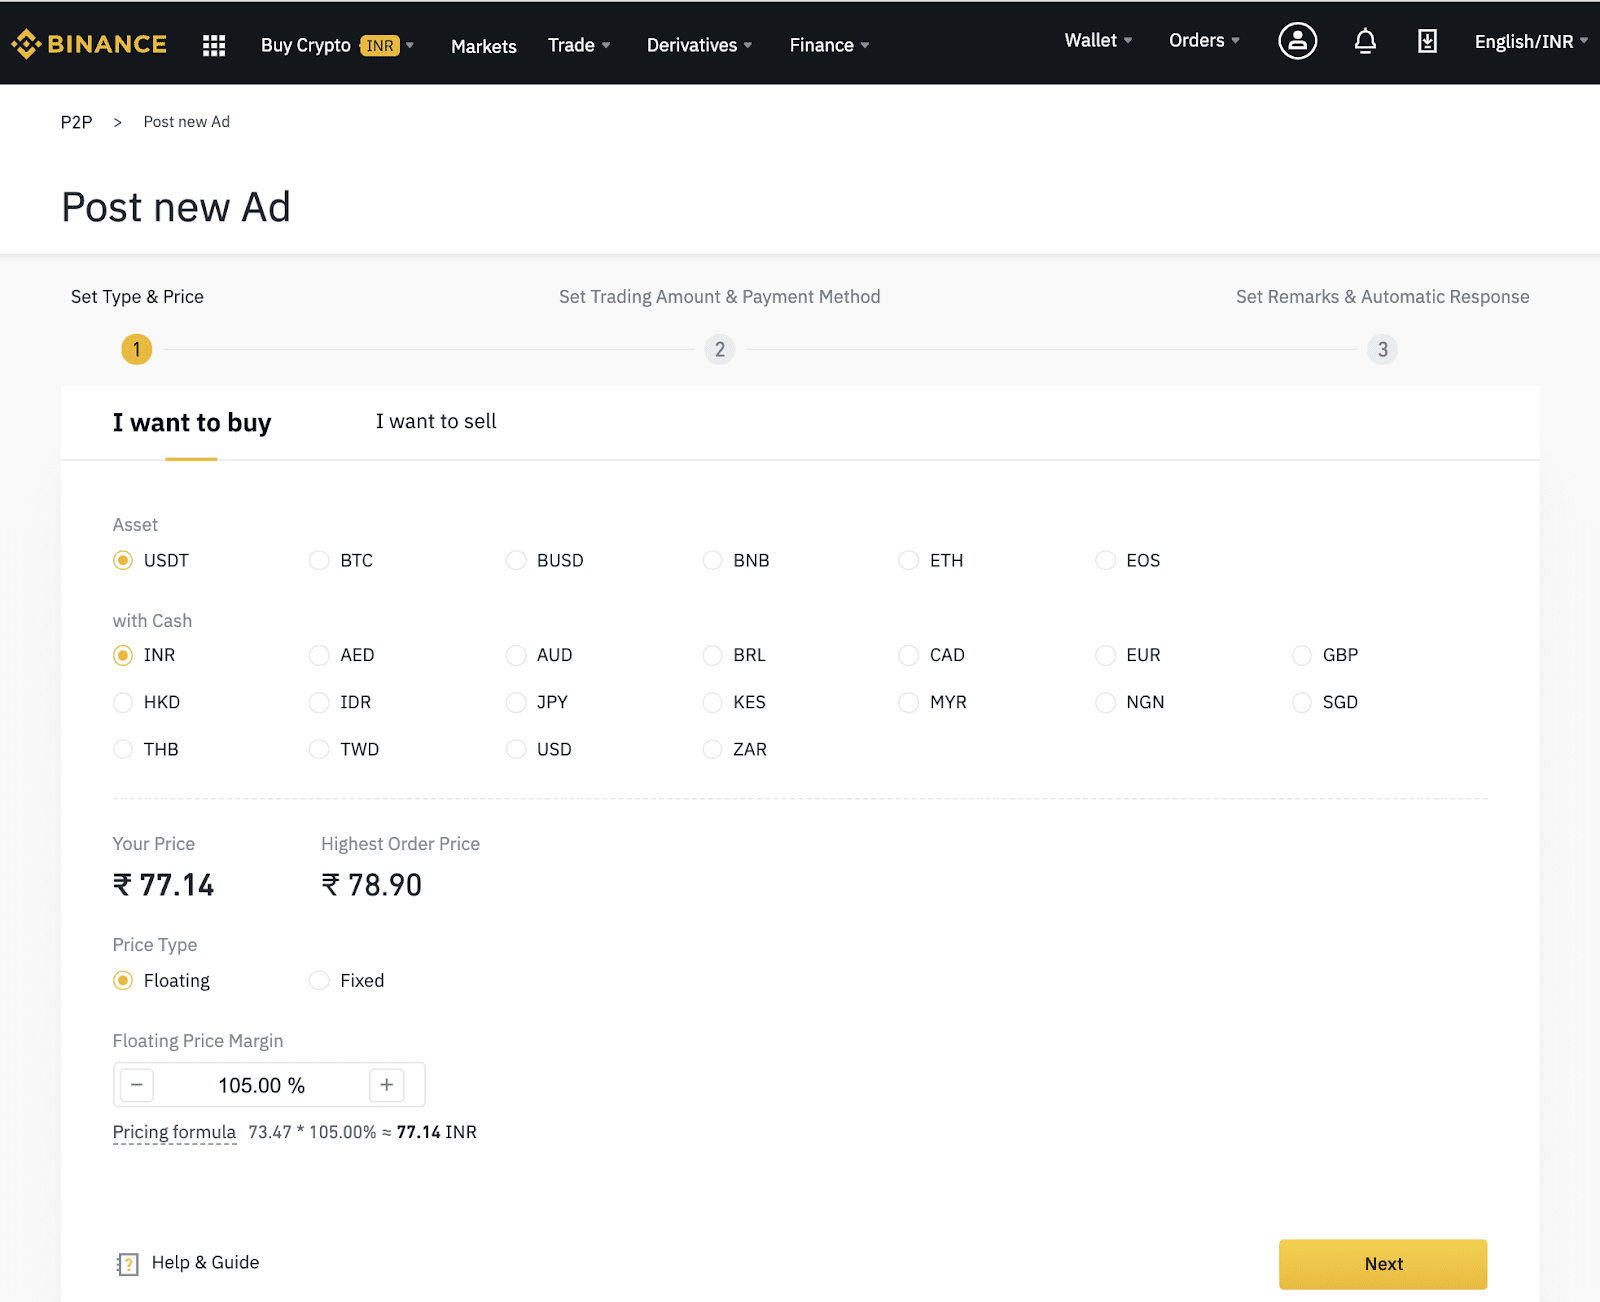
Task: Click the 105.00 % margin input field
Action: pyautogui.click(x=262, y=1085)
